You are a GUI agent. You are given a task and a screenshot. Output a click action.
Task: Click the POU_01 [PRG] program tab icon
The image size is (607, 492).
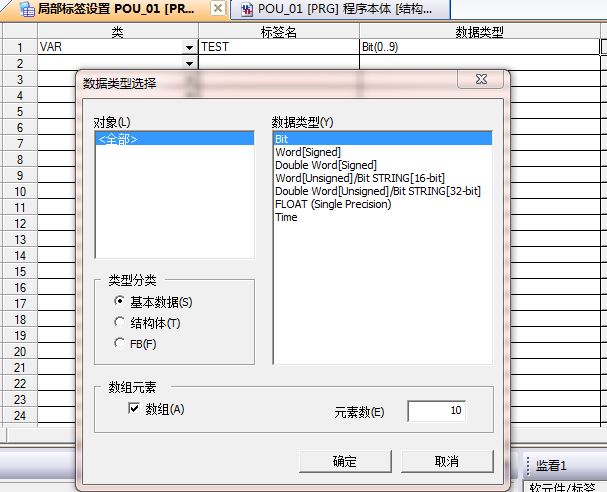pyautogui.click(x=246, y=9)
